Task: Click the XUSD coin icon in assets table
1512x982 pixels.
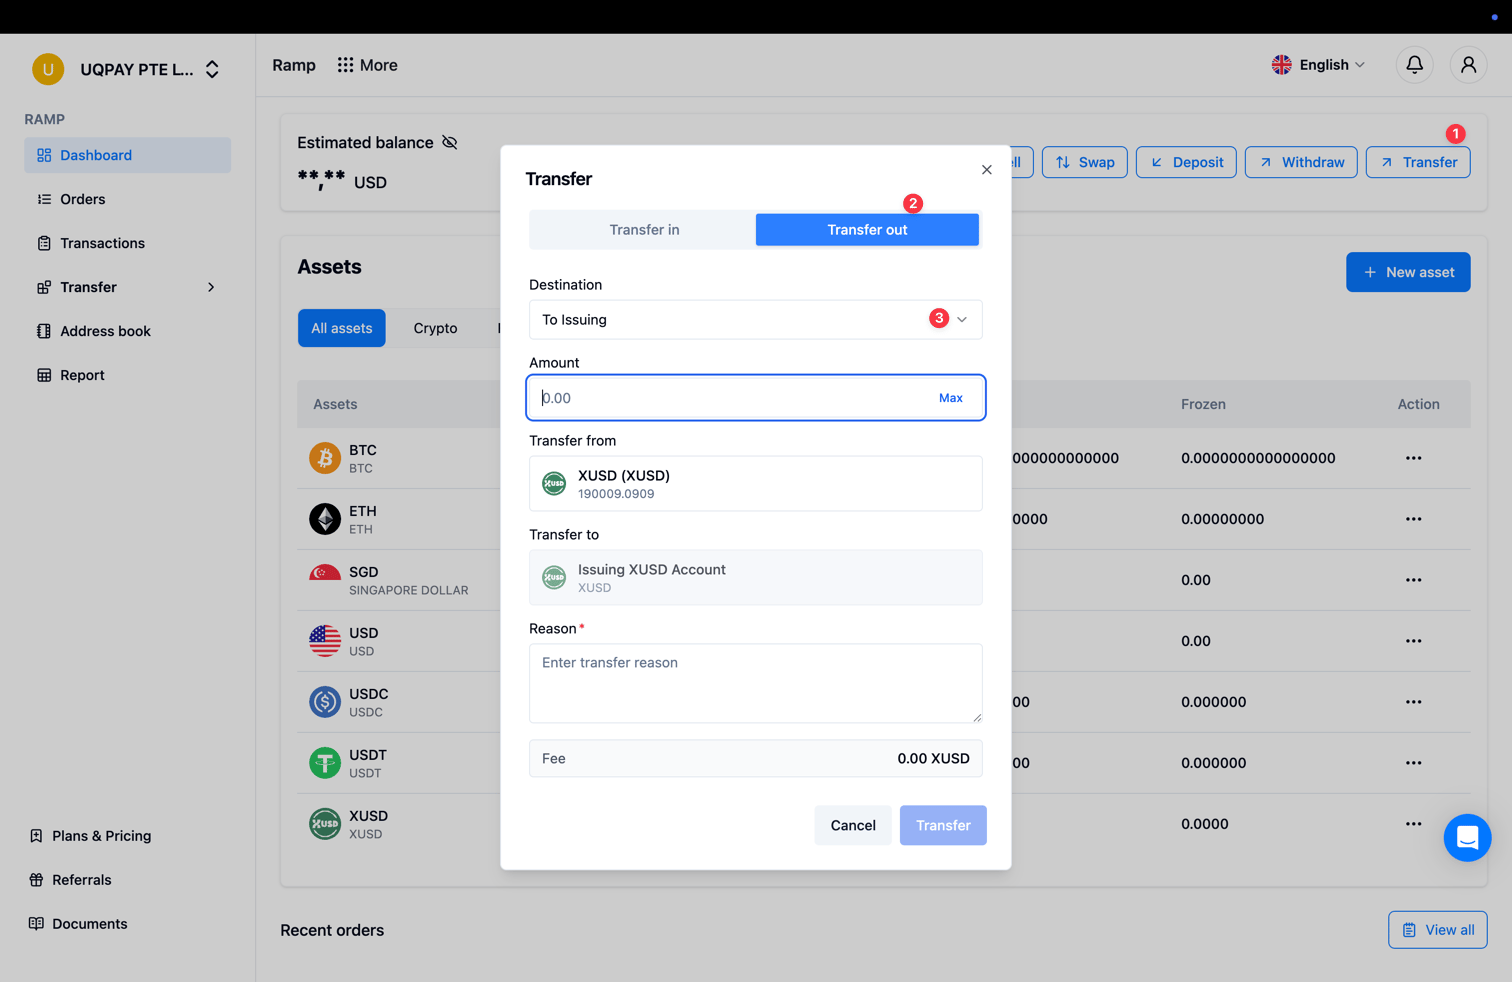Action: click(x=324, y=824)
